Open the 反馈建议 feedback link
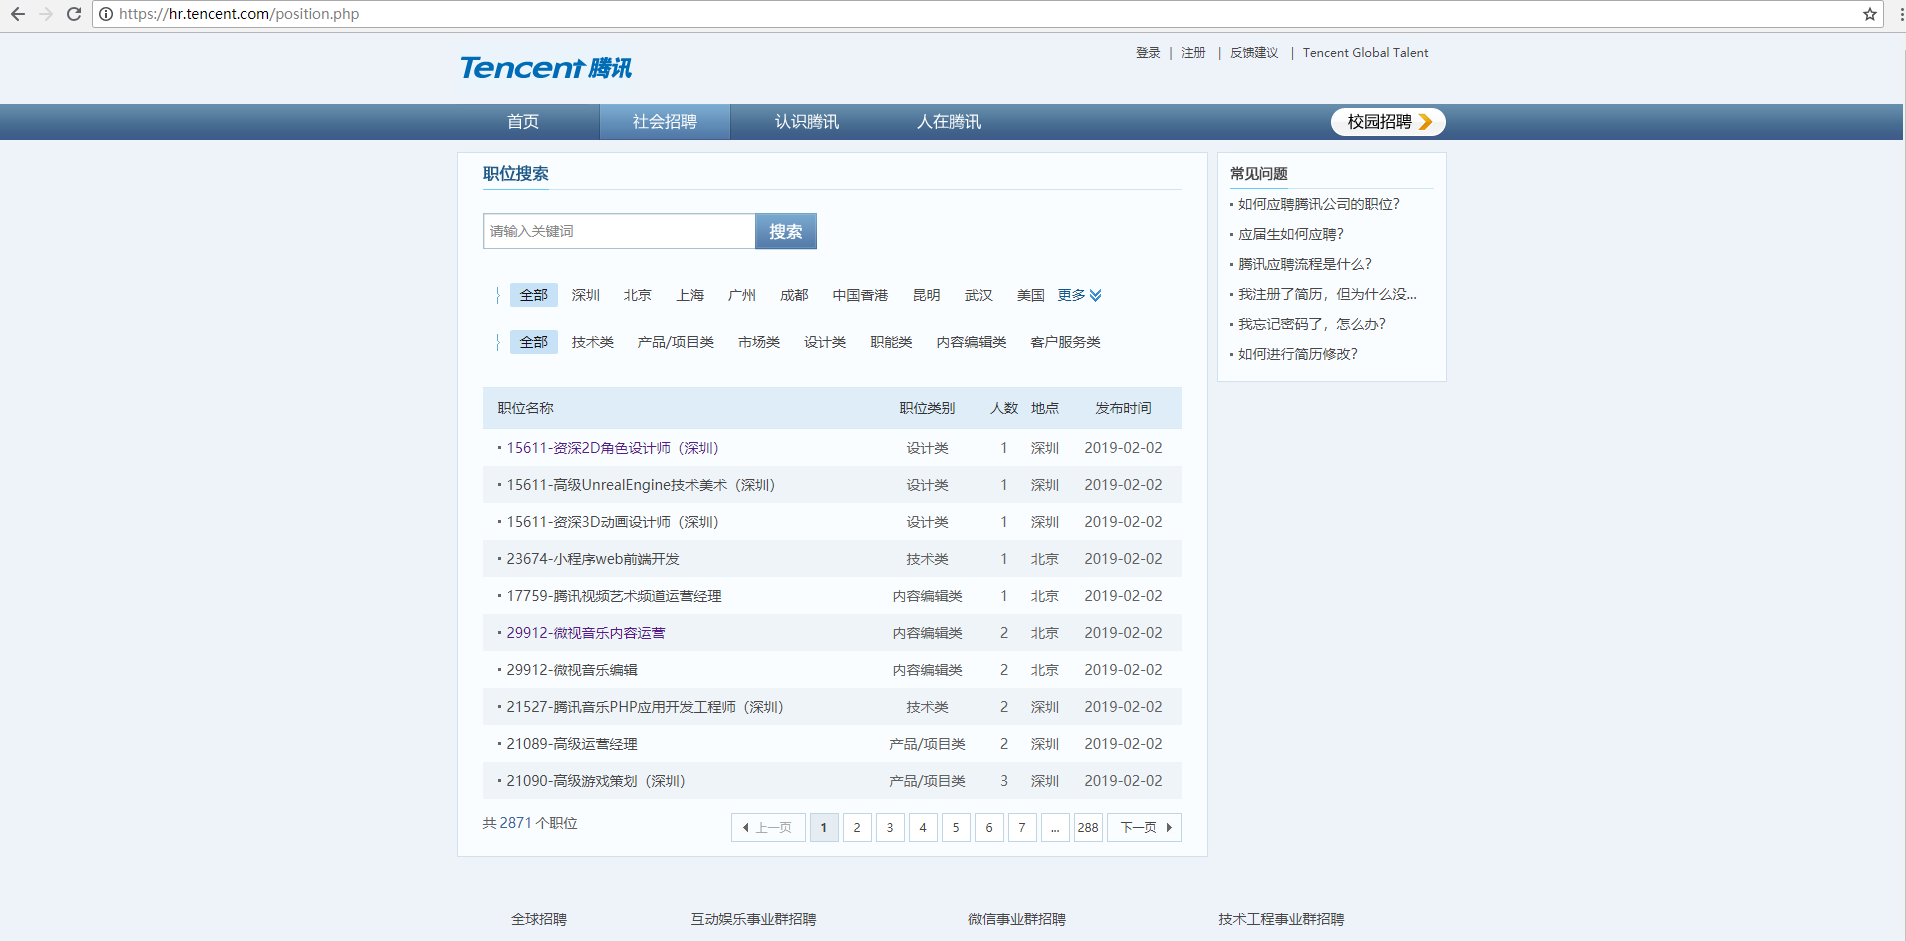The width and height of the screenshot is (1906, 941). click(x=1254, y=53)
